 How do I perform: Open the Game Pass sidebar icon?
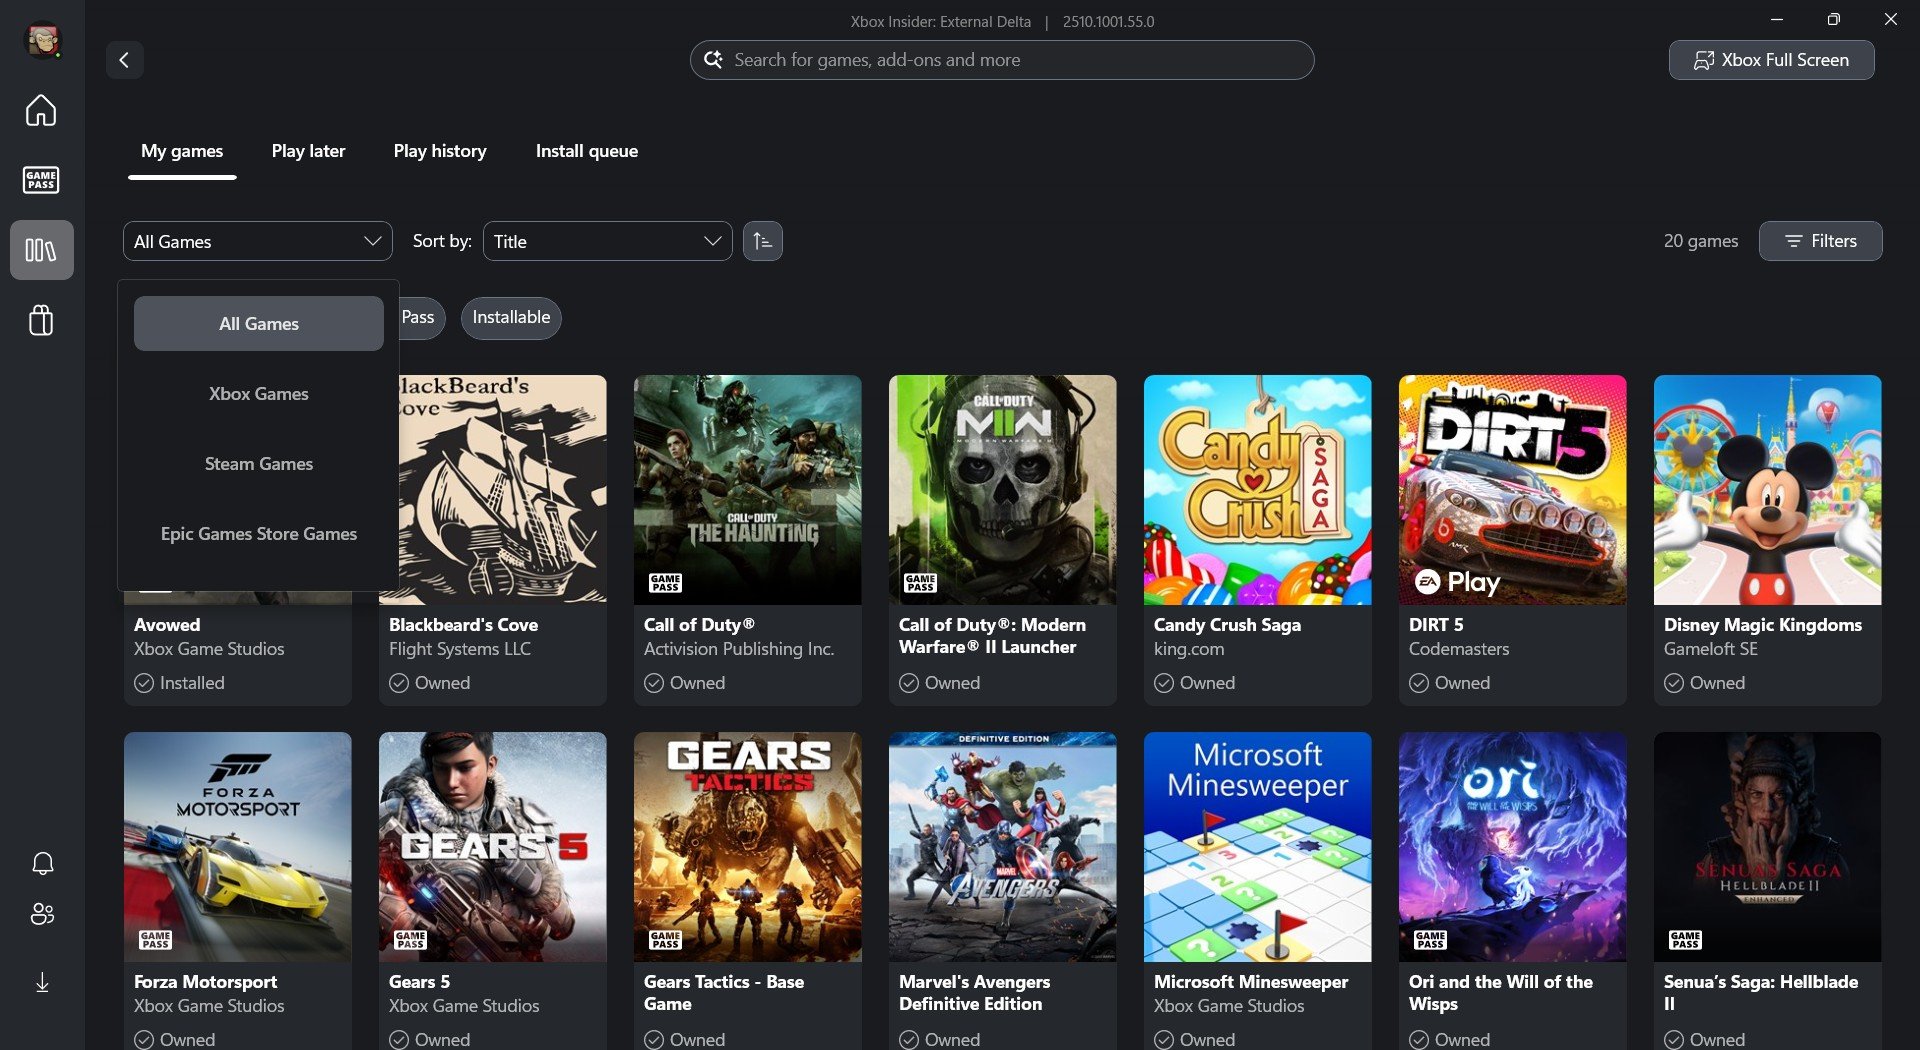[41, 180]
